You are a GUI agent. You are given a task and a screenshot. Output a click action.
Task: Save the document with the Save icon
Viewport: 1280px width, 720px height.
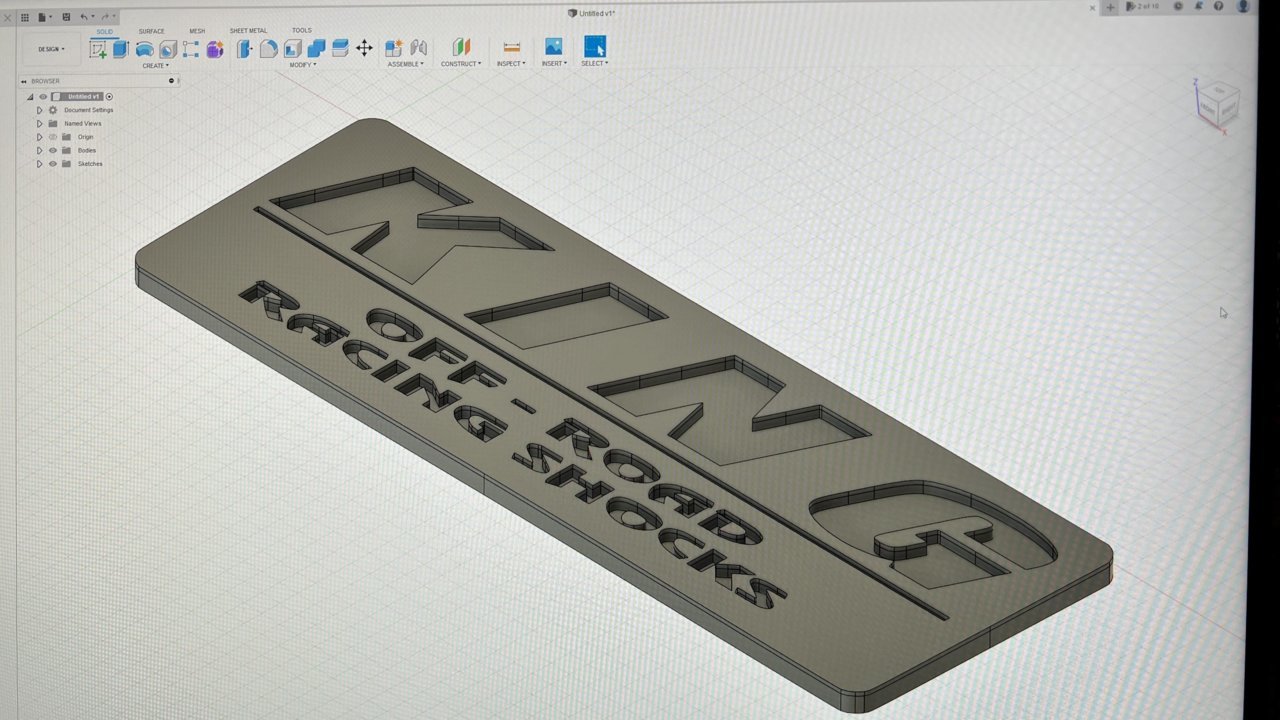[66, 17]
